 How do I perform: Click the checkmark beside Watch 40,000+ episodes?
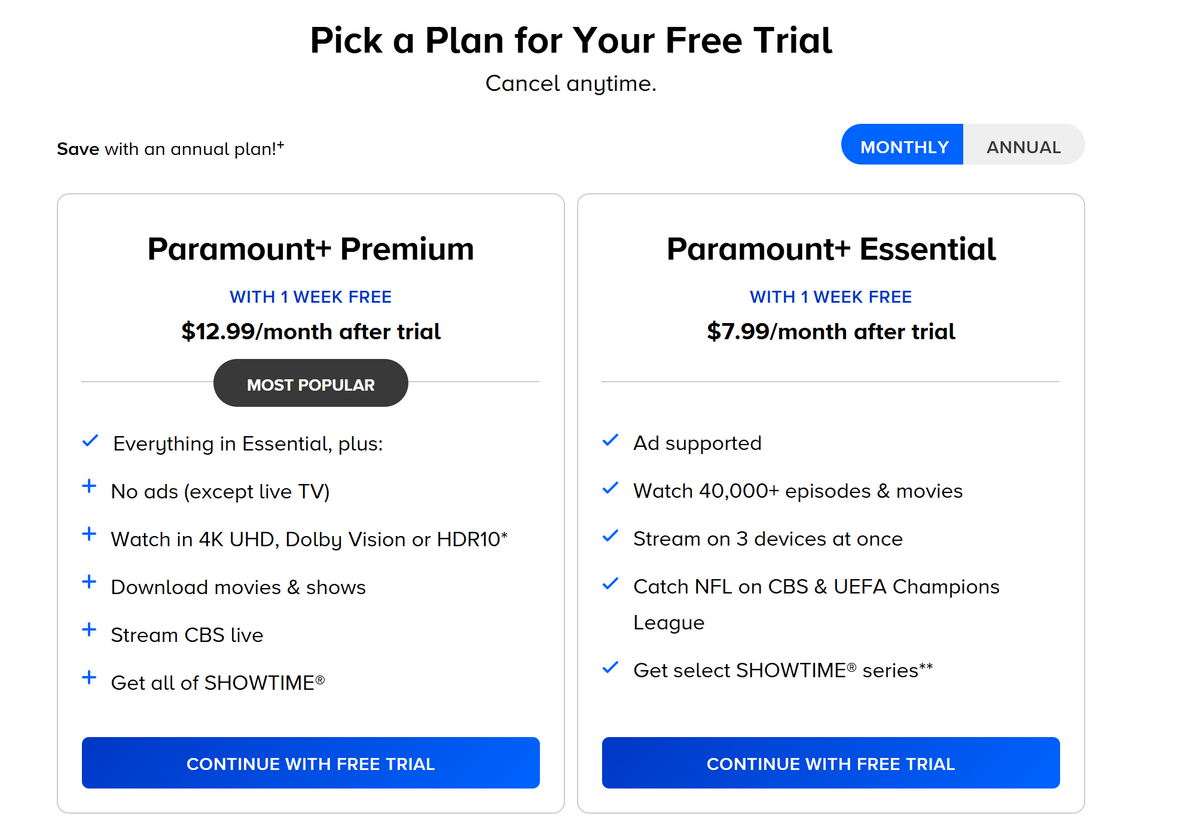(x=610, y=489)
